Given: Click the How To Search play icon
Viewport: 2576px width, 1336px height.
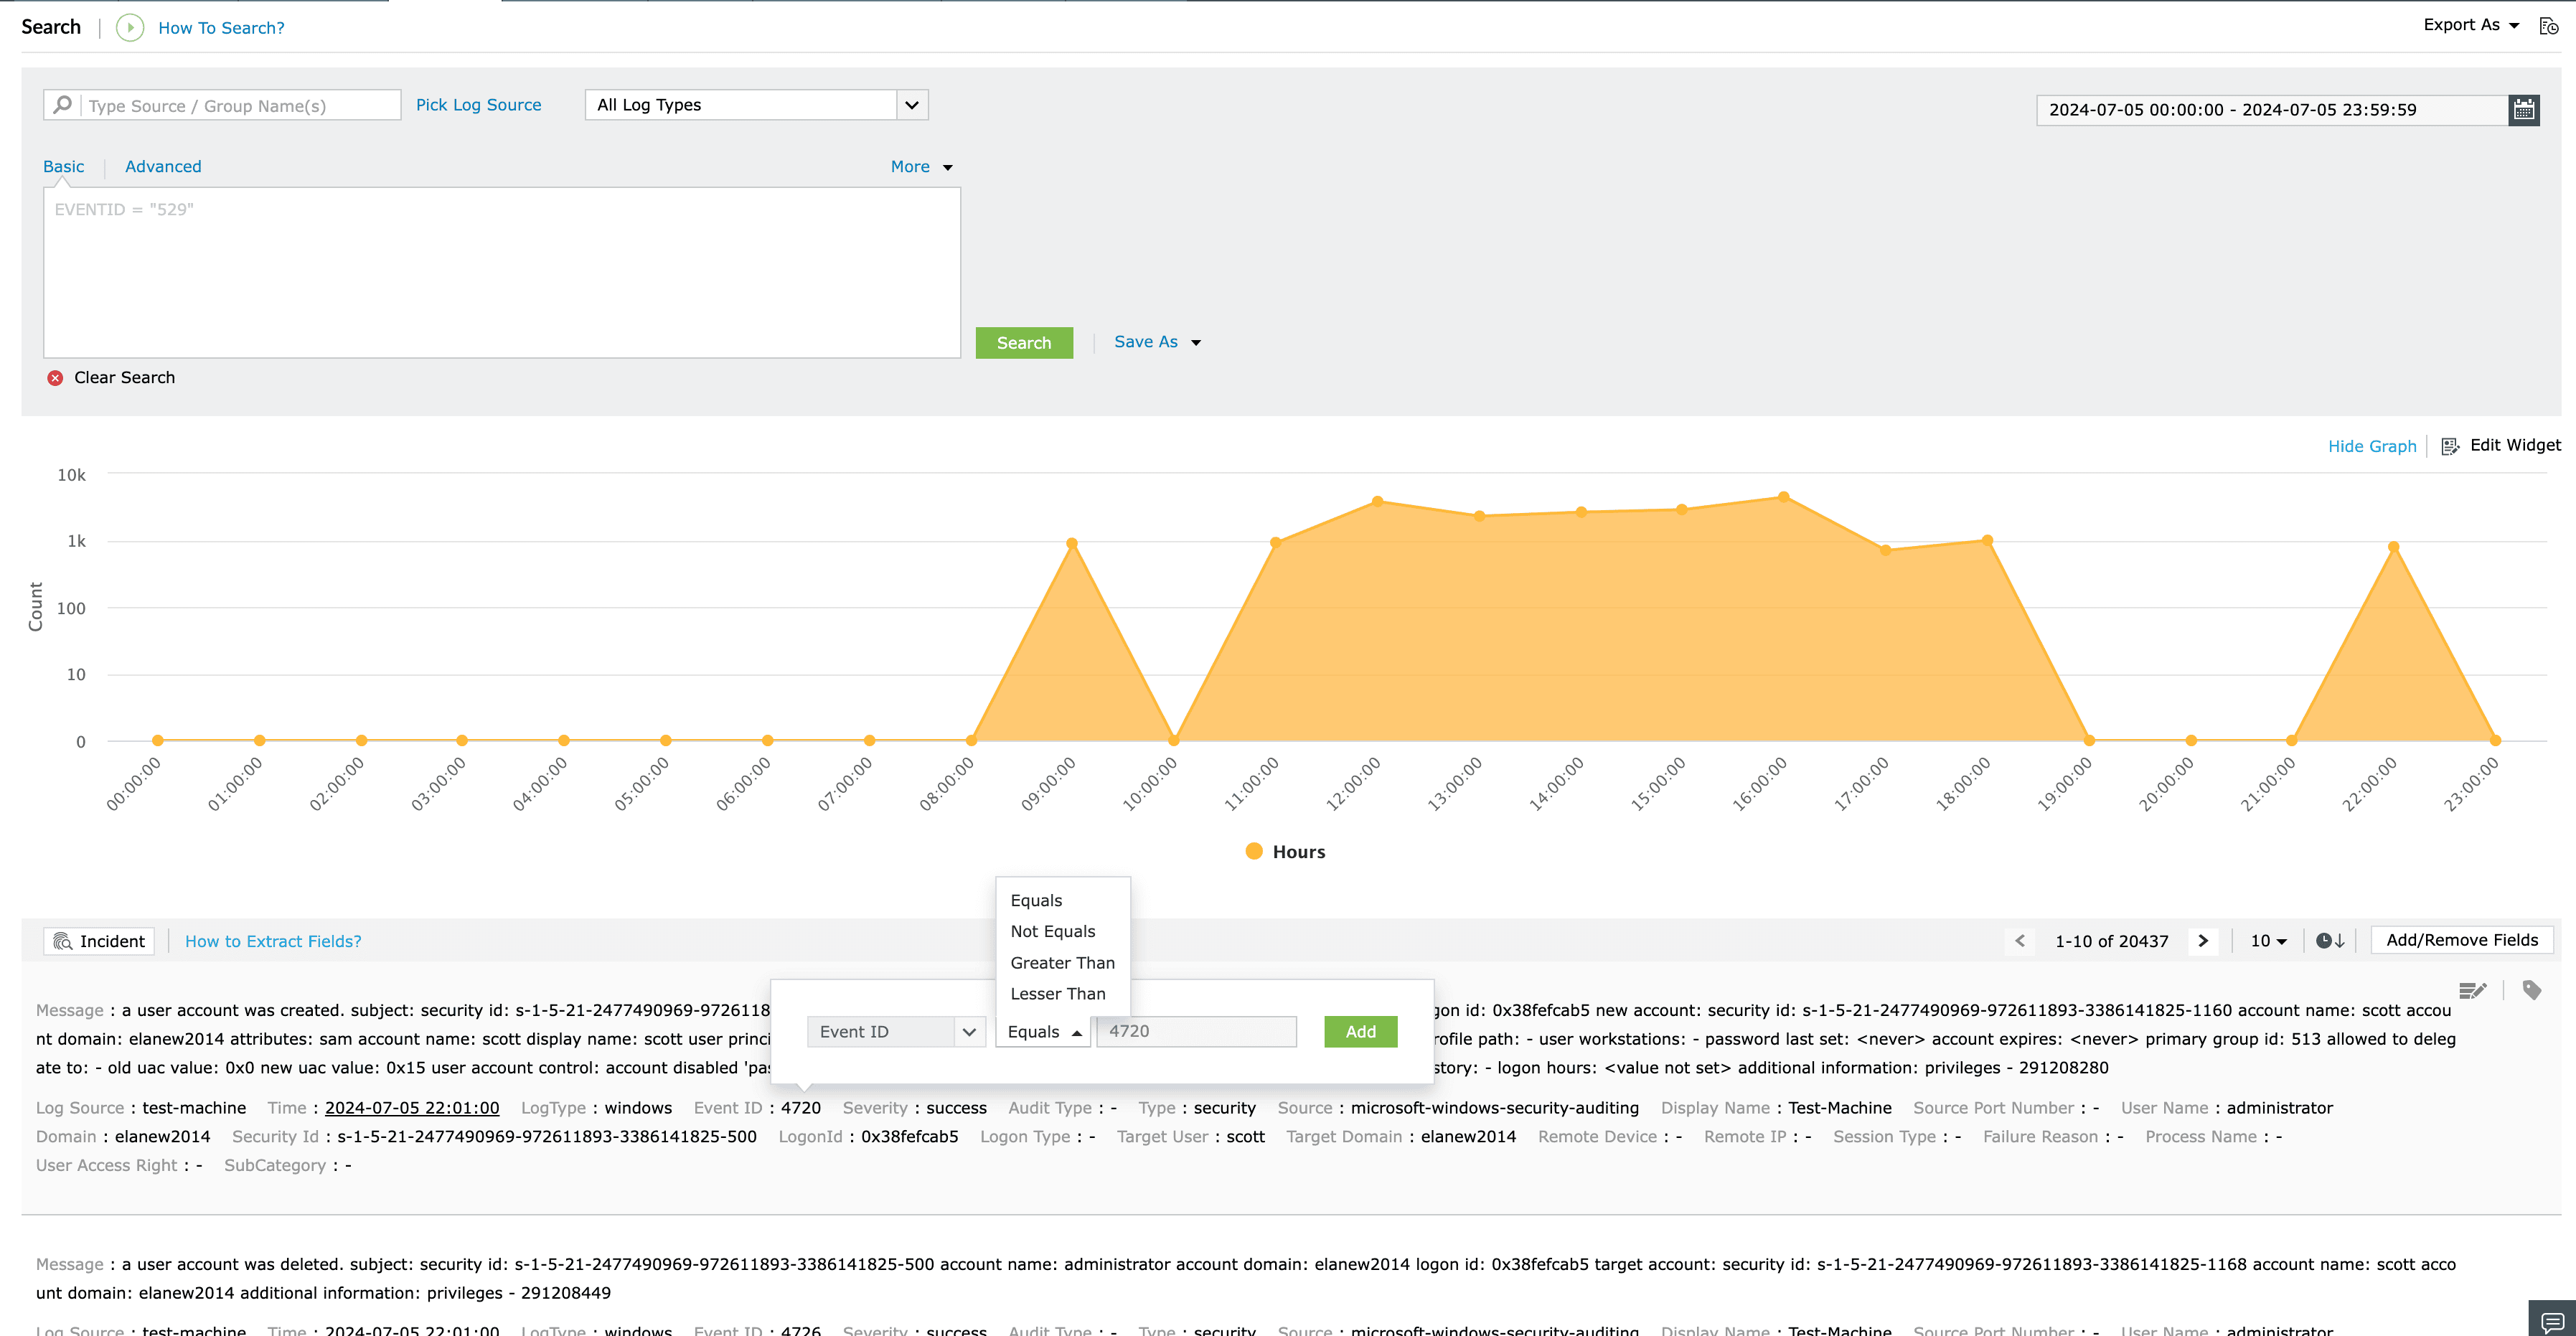Looking at the screenshot, I should [130, 28].
